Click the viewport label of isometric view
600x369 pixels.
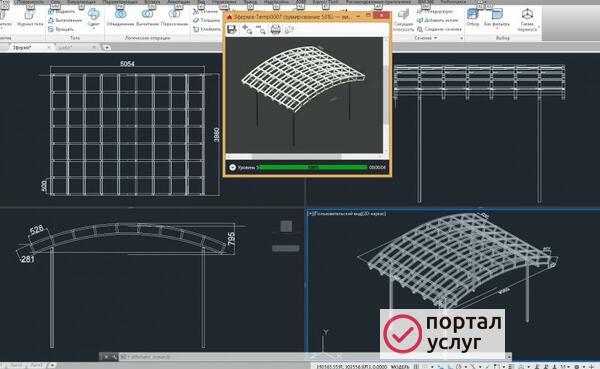(347, 214)
